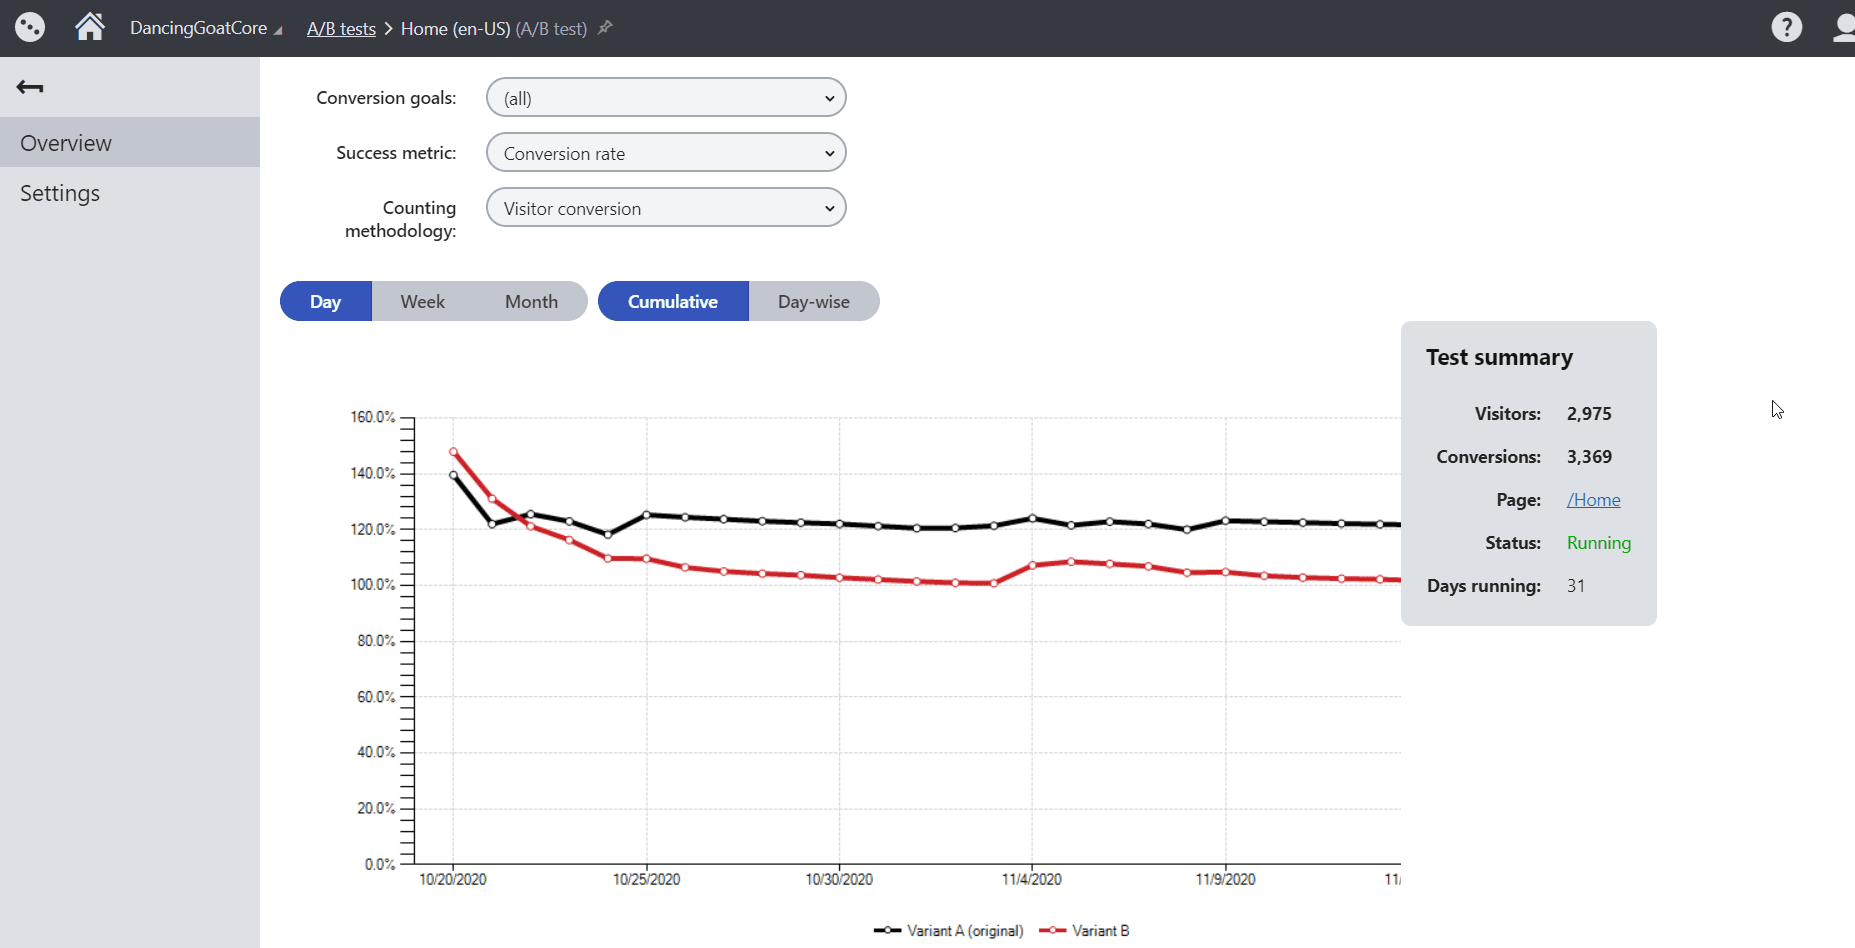Viewport: 1855px width, 948px height.
Task: Click the back arrow in sidebar
Action: point(30,87)
